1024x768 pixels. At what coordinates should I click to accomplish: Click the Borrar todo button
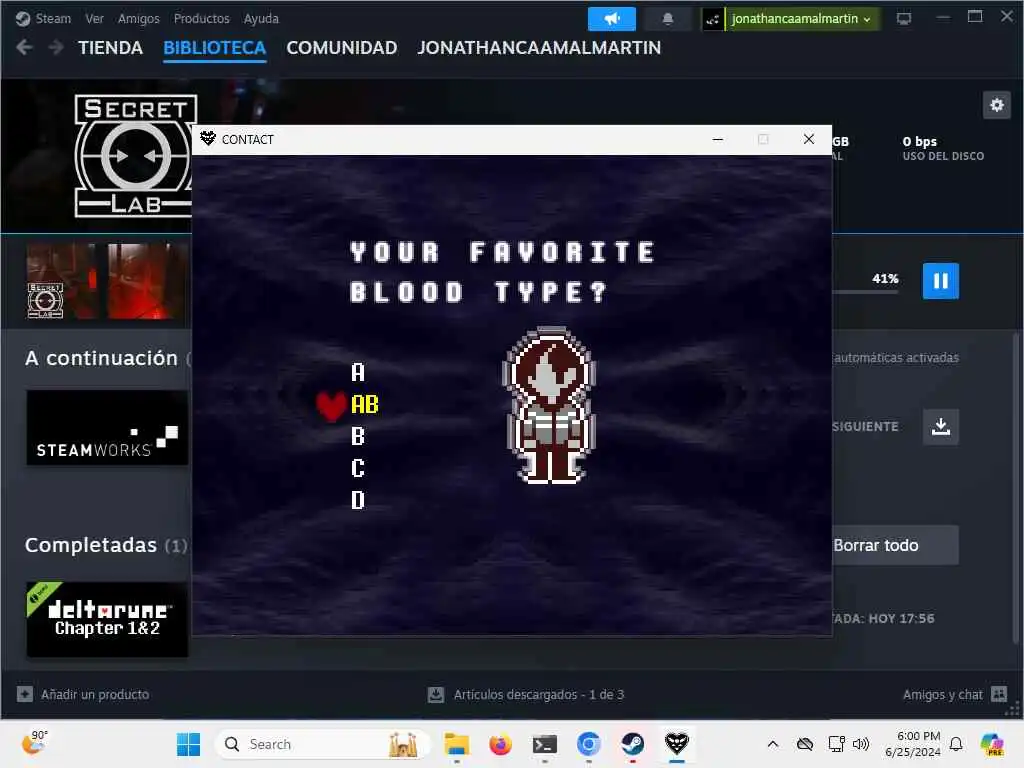click(x=895, y=545)
